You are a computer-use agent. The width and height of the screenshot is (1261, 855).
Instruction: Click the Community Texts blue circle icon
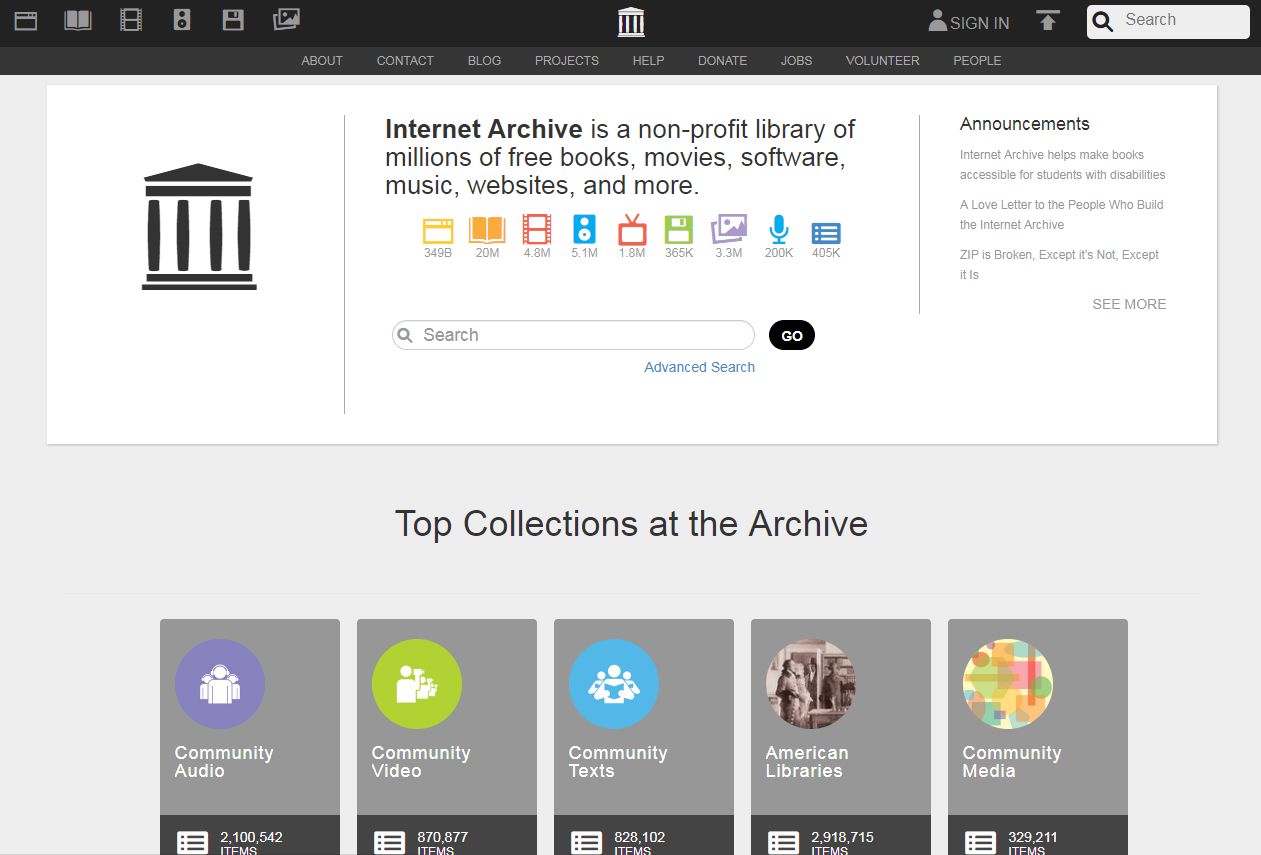coord(614,684)
